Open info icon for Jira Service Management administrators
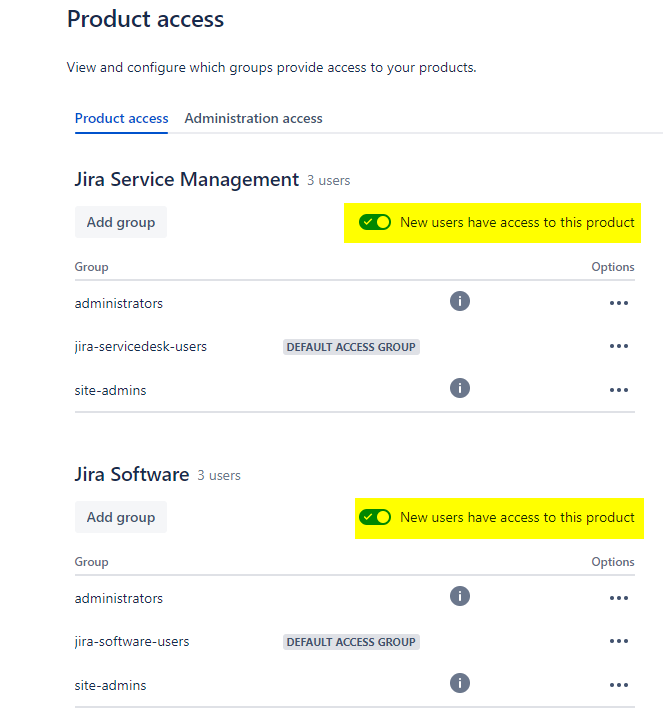The height and width of the screenshot is (728, 663). [460, 301]
